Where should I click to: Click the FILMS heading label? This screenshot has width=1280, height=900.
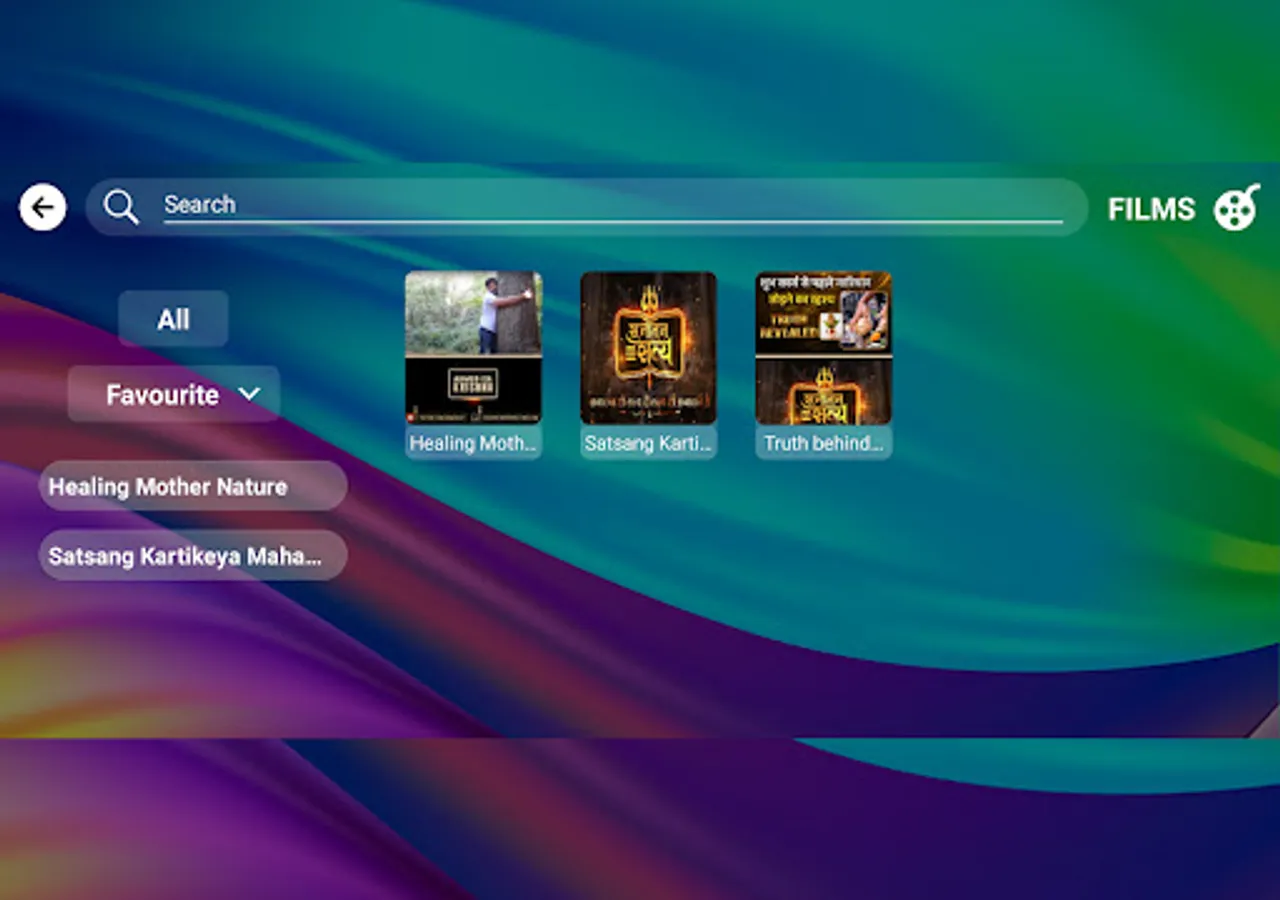[1151, 209]
